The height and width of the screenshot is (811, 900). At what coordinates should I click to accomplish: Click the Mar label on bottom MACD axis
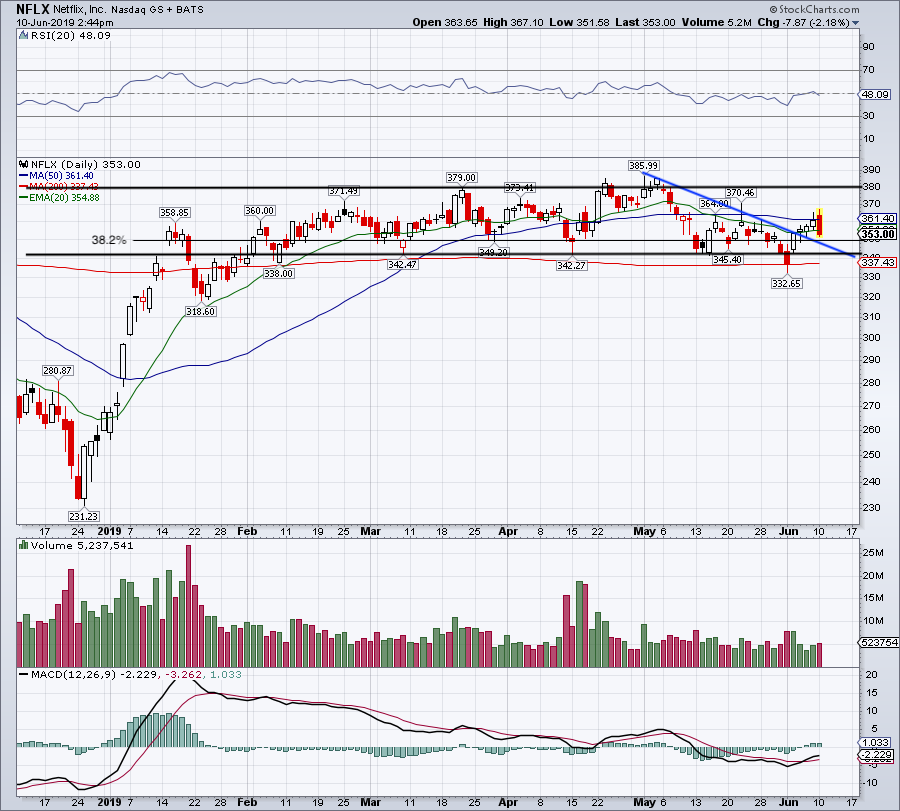[x=370, y=802]
